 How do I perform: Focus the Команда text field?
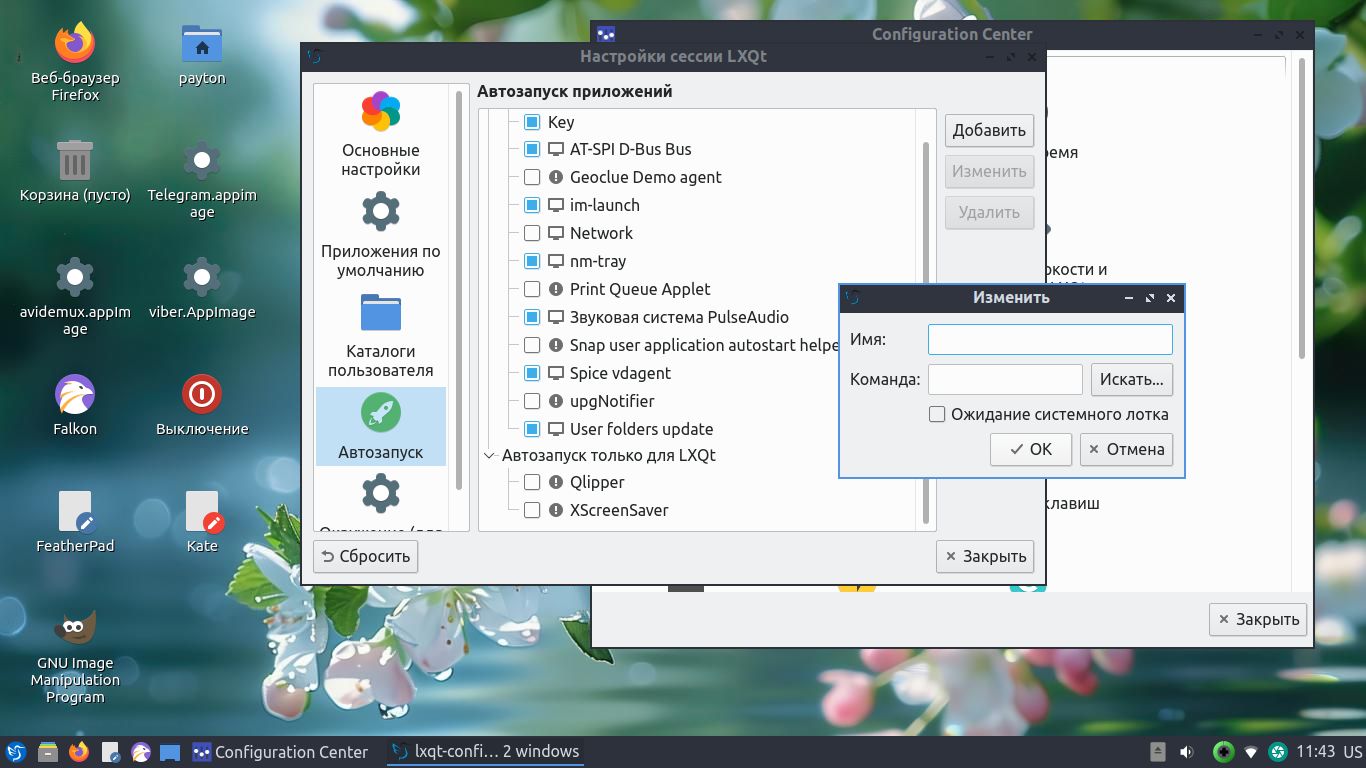coord(1005,379)
